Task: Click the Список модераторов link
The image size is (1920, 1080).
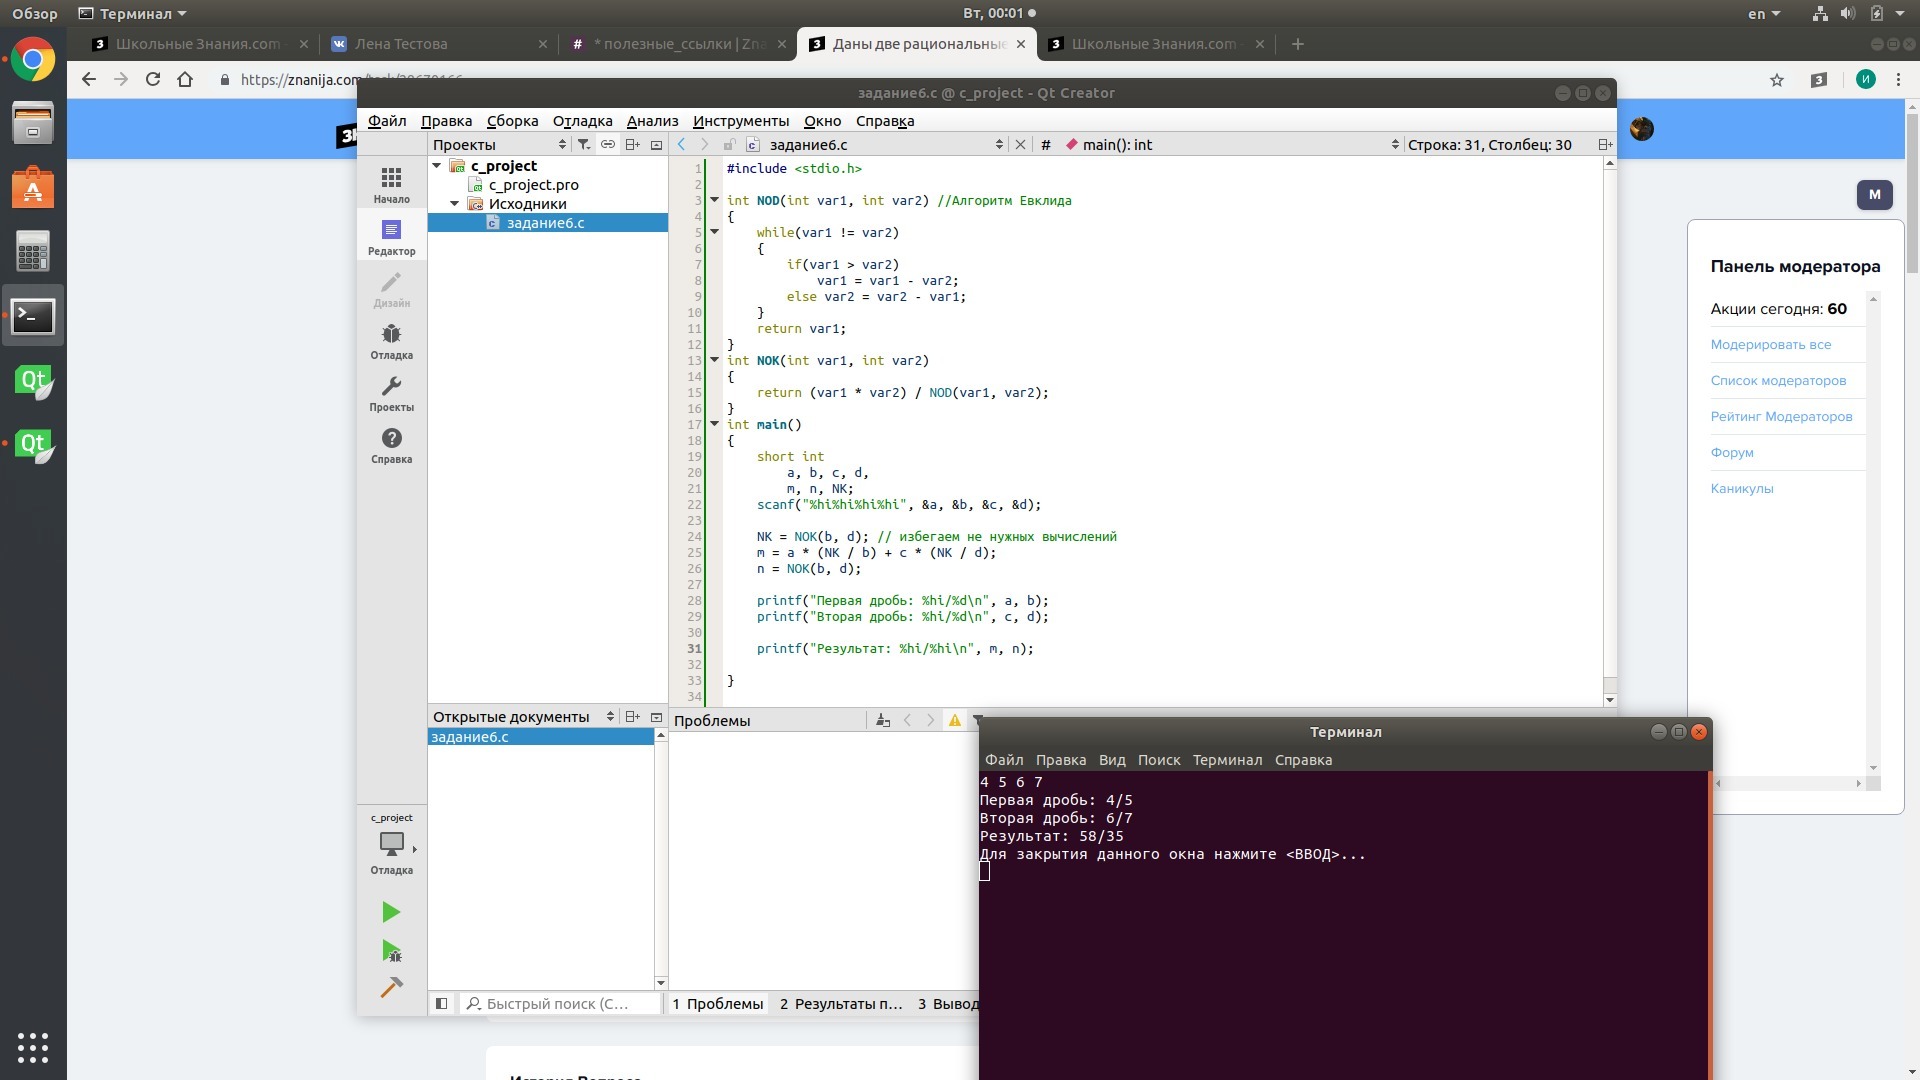Action: (x=1778, y=381)
